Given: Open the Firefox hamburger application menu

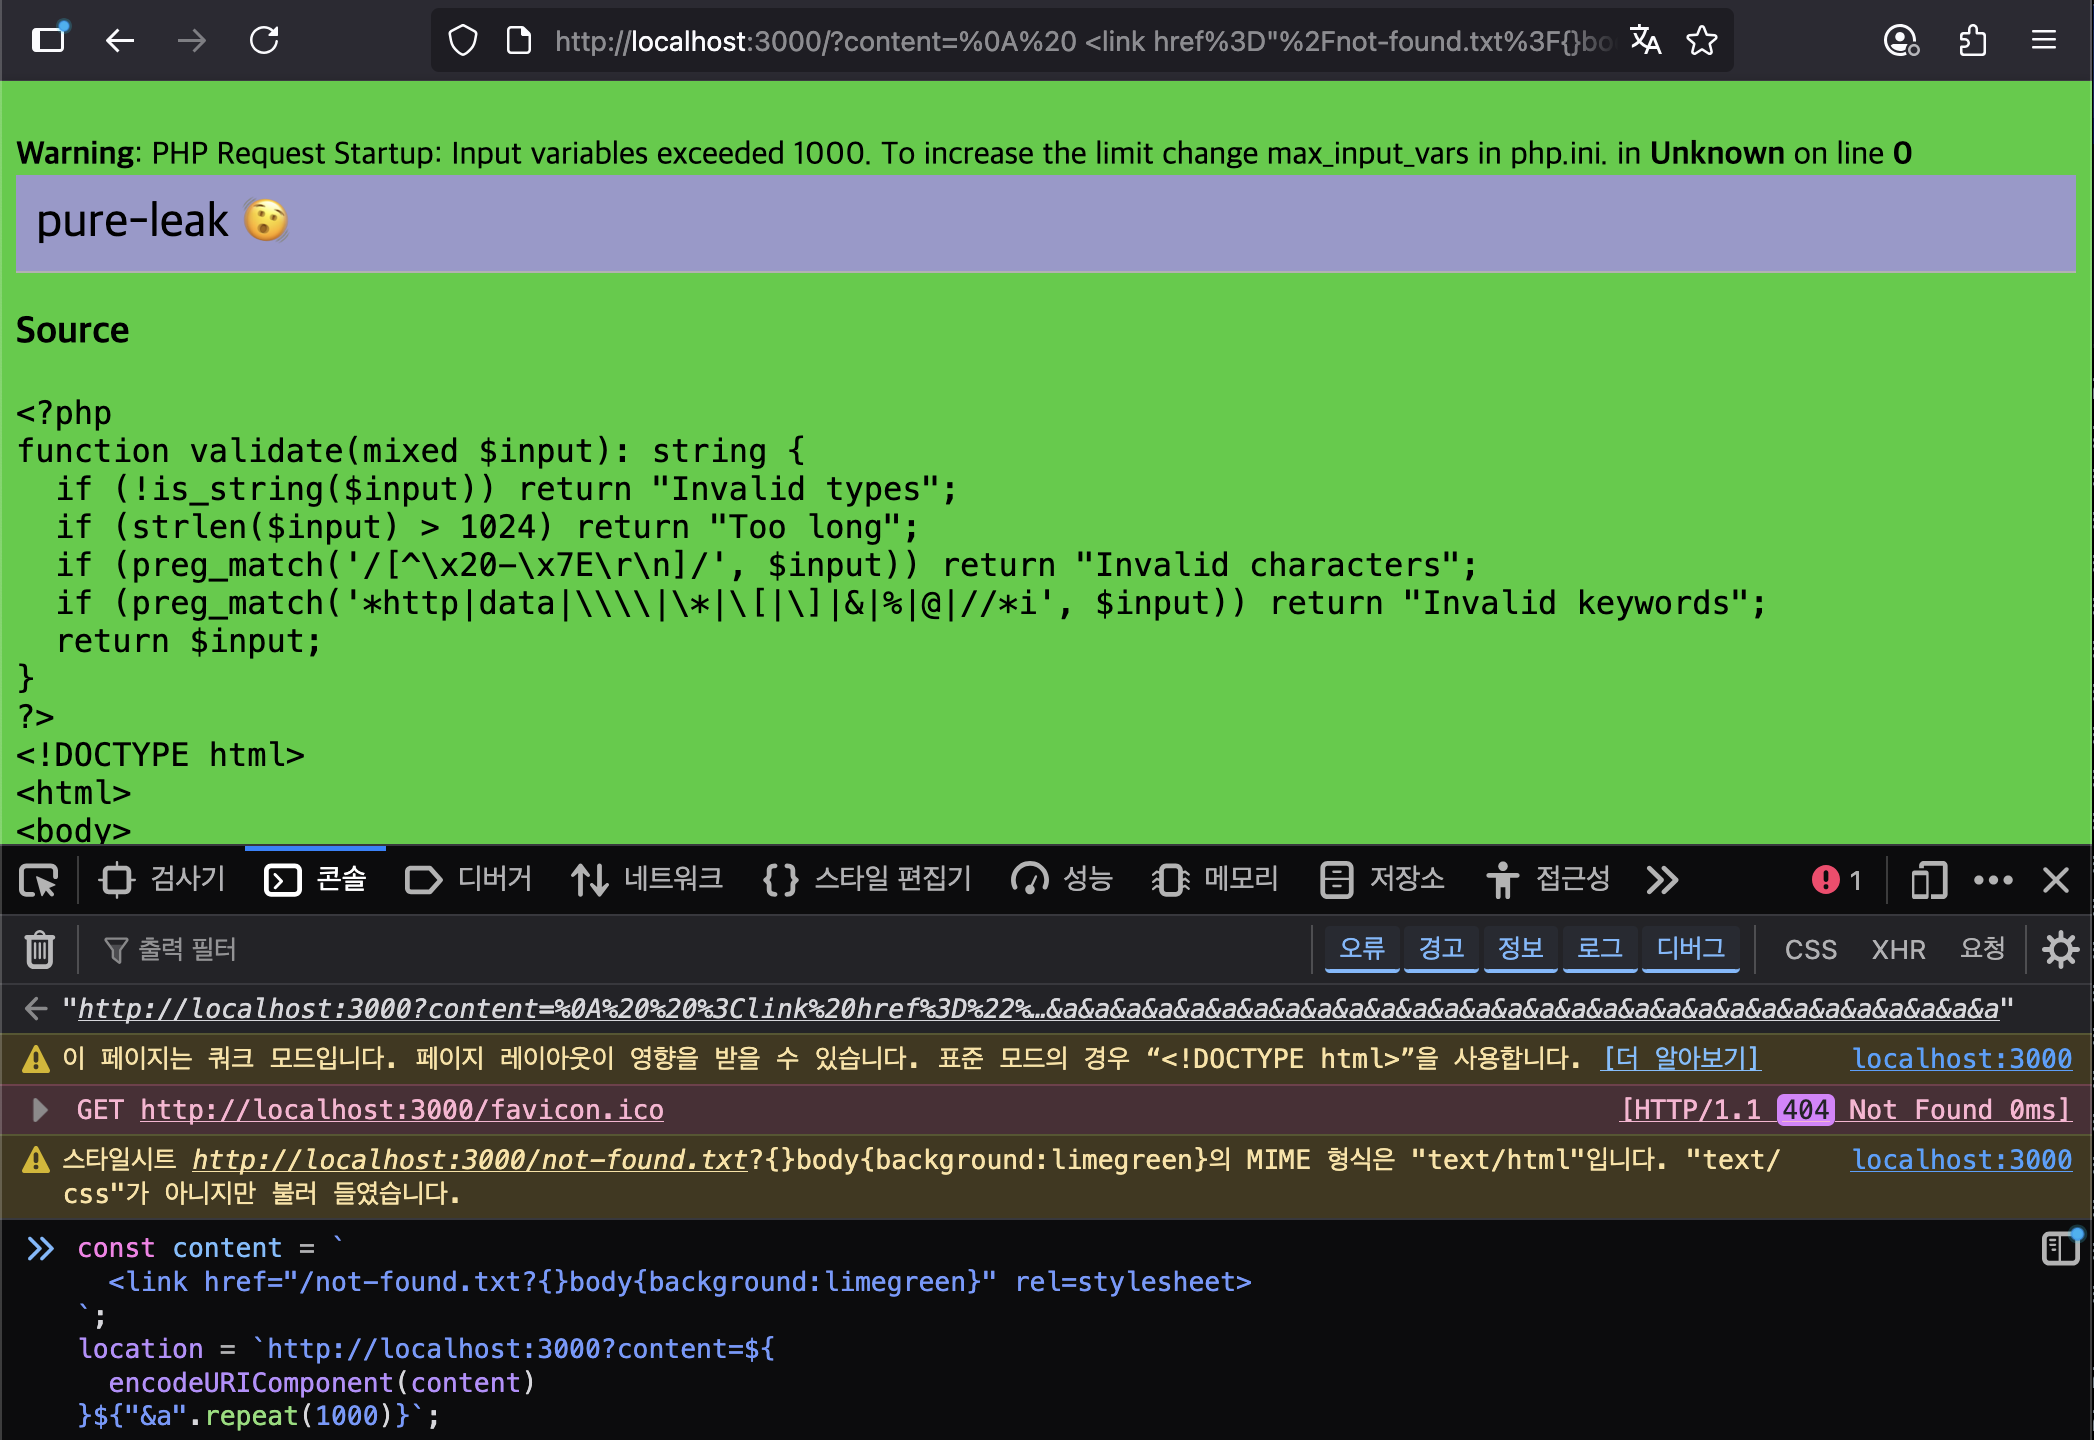Looking at the screenshot, I should coord(2043,41).
